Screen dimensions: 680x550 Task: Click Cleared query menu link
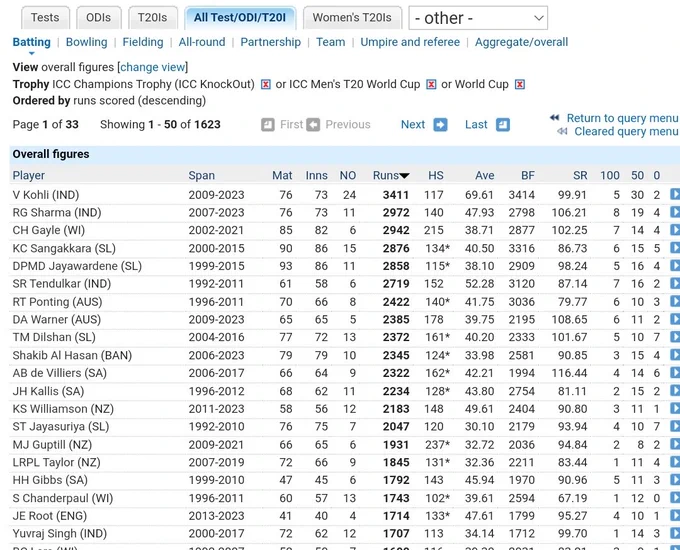(626, 131)
